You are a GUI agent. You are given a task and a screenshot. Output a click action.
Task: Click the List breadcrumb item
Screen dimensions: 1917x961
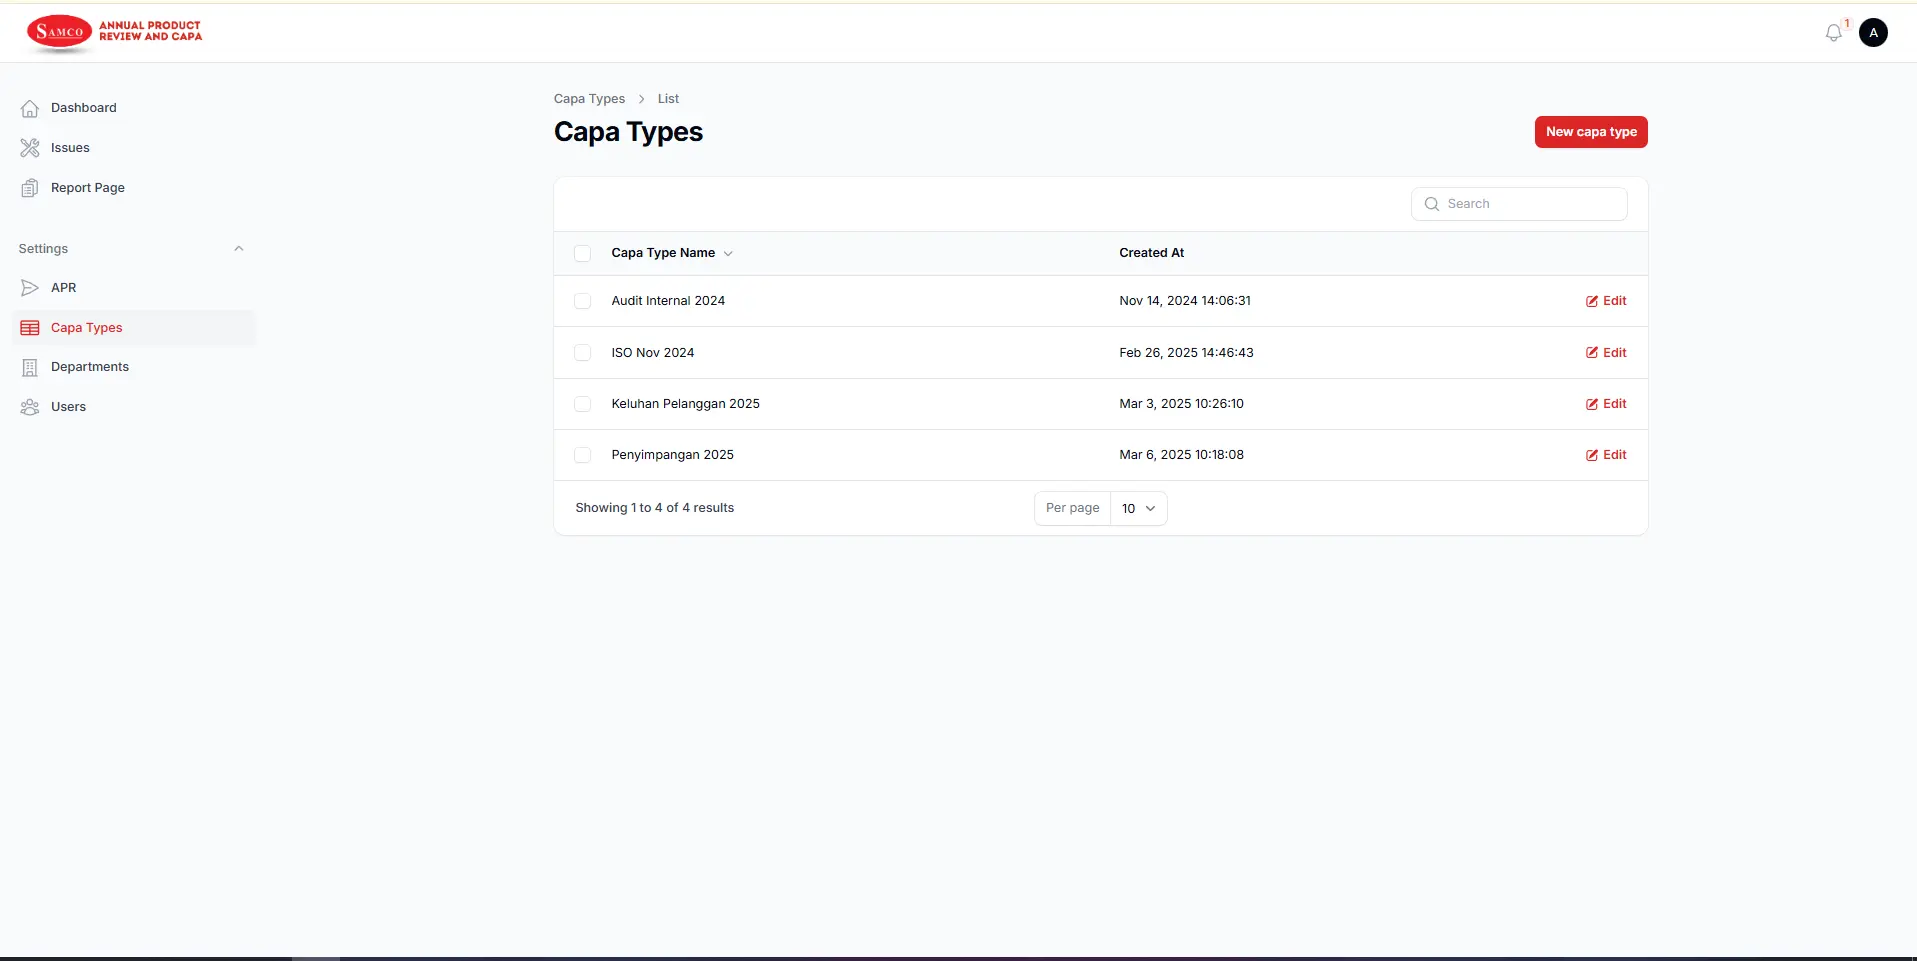[x=667, y=98]
